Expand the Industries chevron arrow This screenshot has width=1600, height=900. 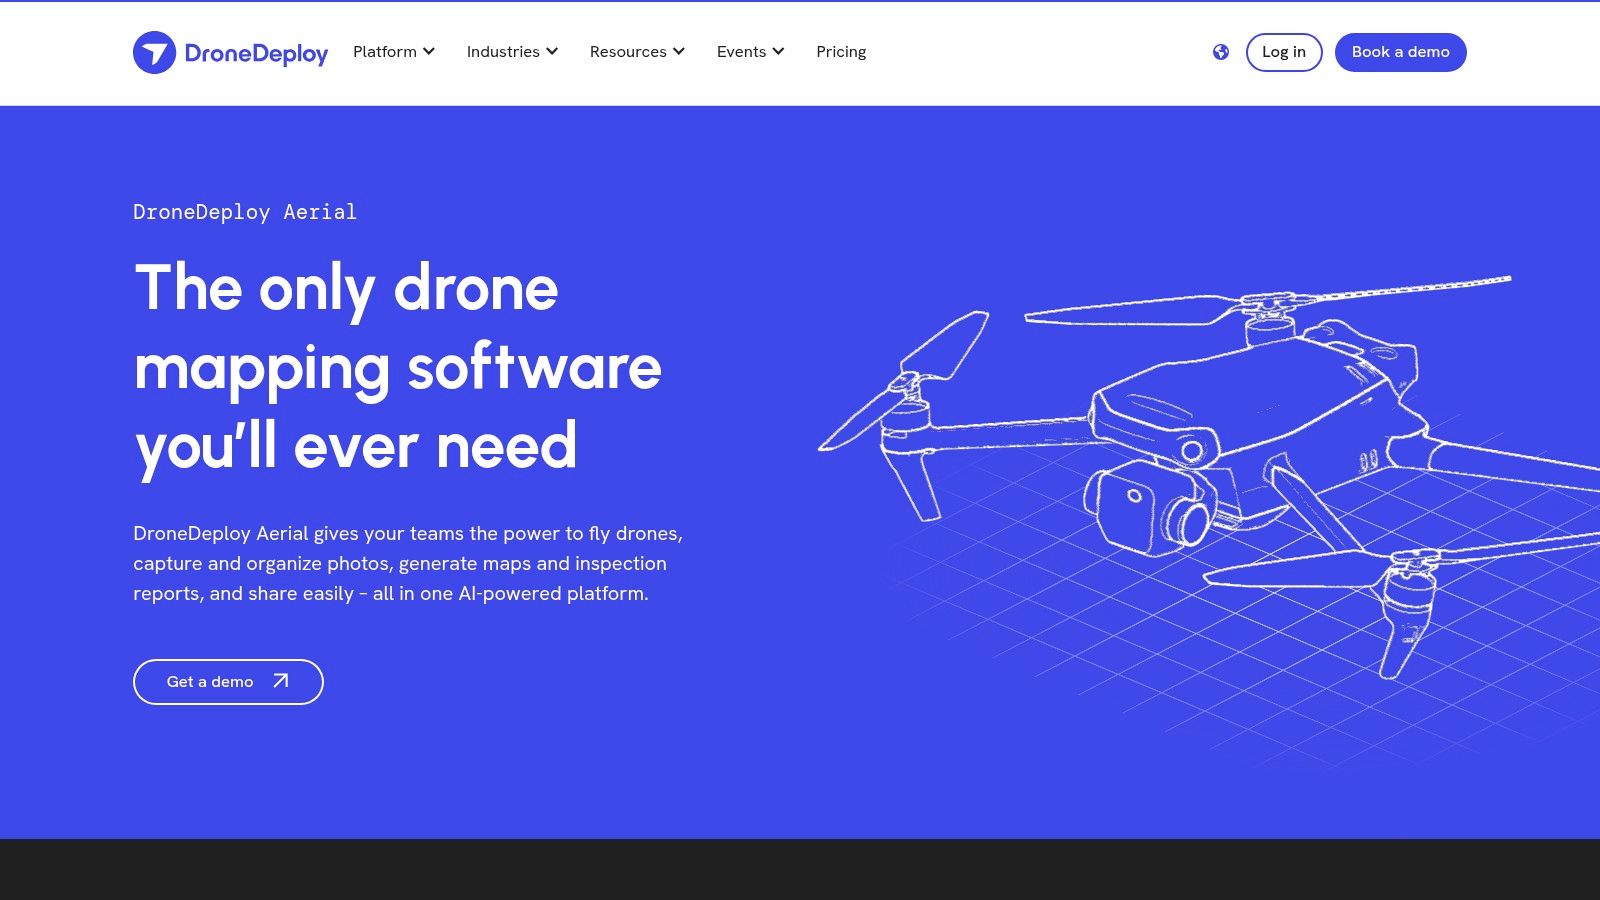[552, 52]
